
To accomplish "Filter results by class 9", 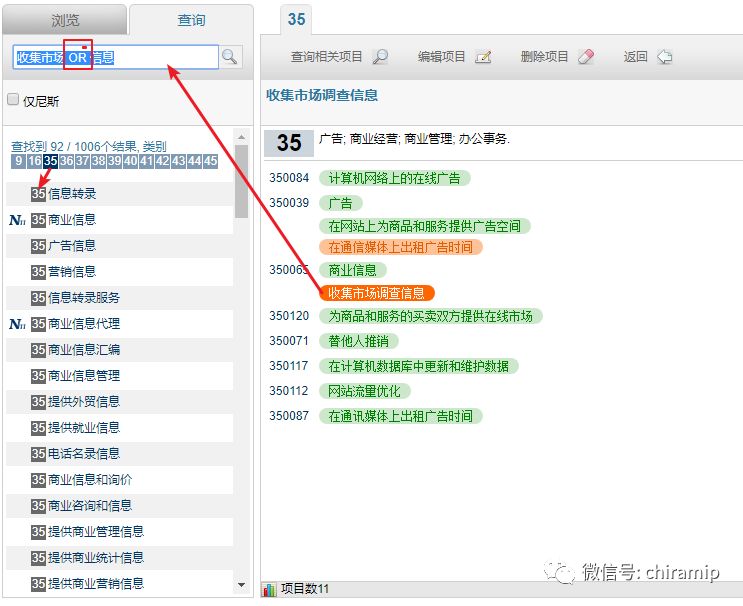I will (x=18, y=161).
